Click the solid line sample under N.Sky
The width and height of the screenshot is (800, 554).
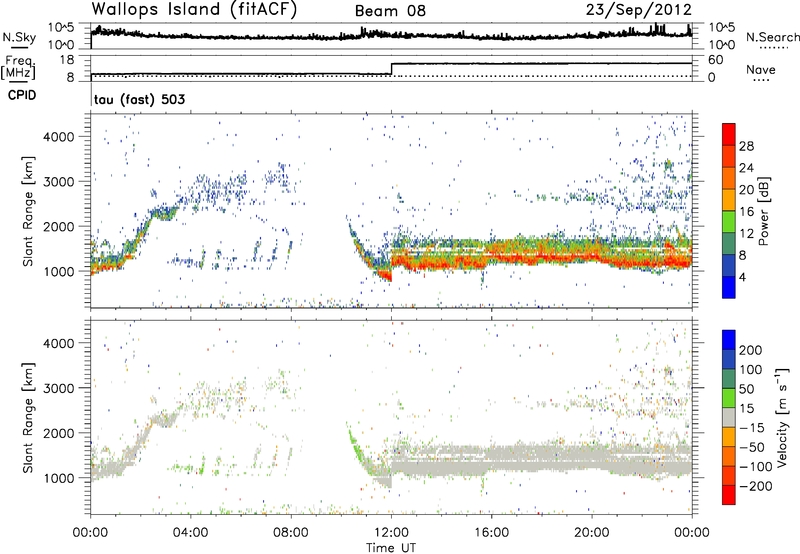click(x=19, y=47)
